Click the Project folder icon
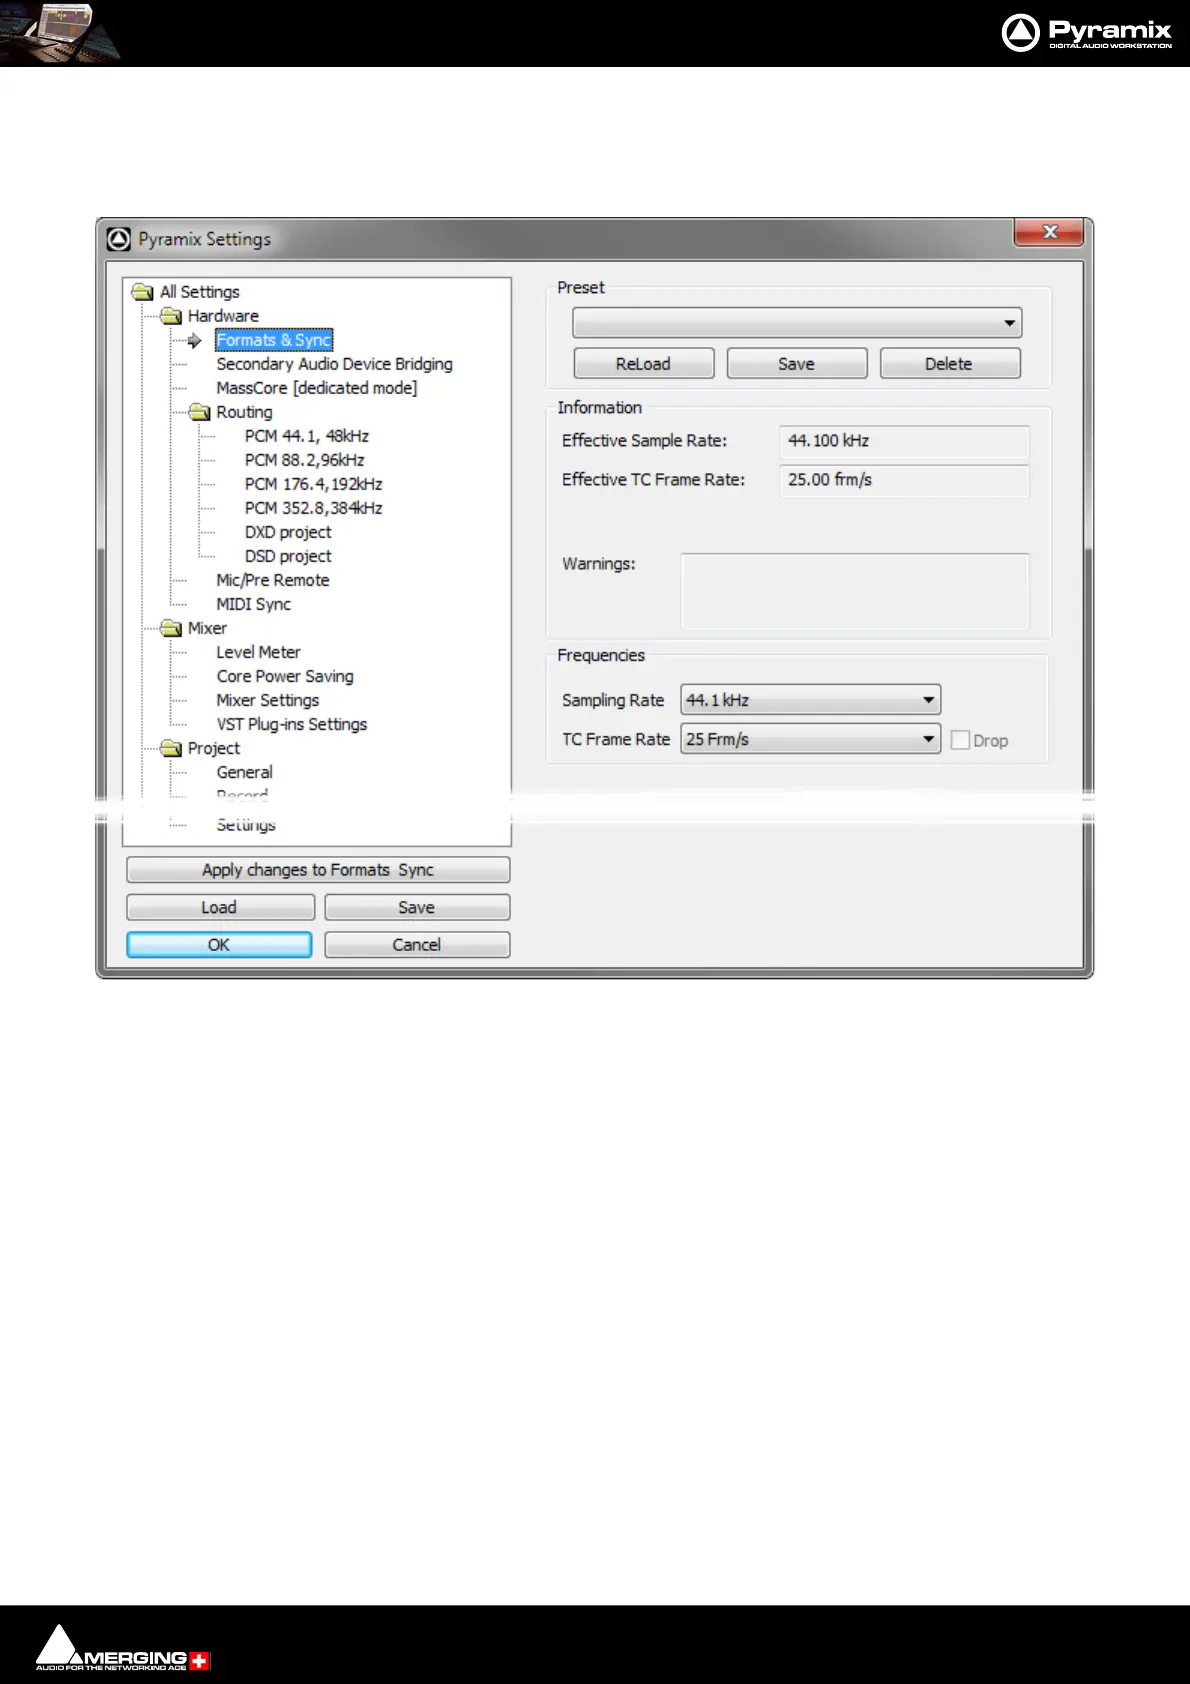Screen dimensions: 1190x1684 171,748
